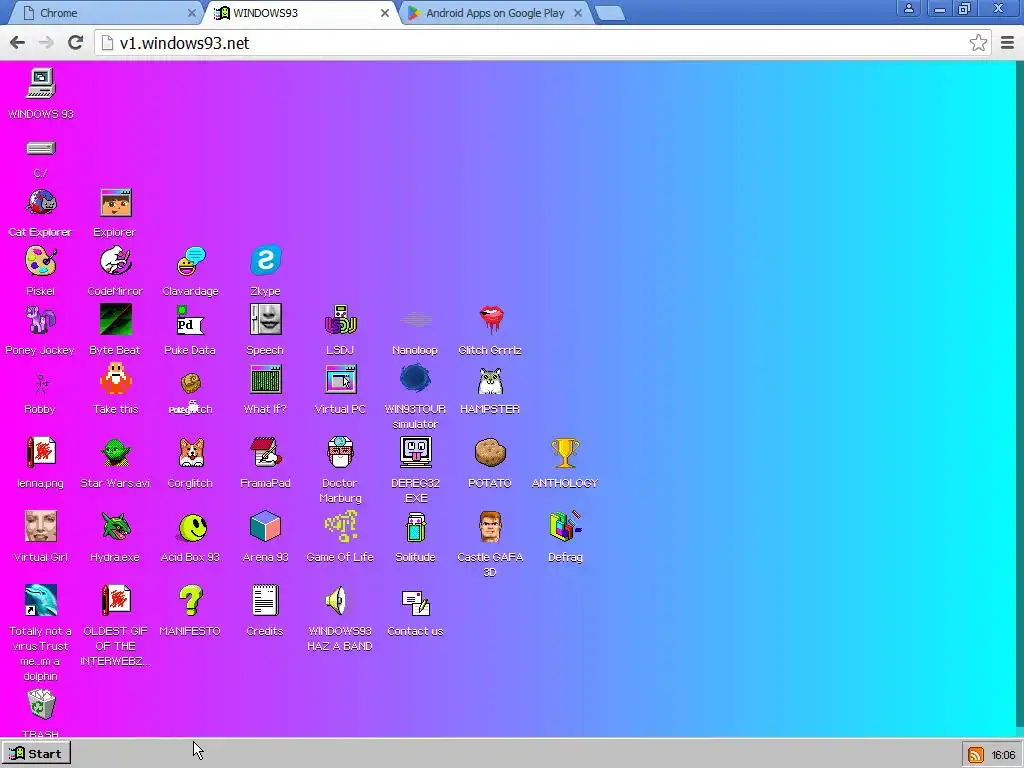Screen dimensions: 1024x768
Task: Open Doctor Marburg
Action: tap(340, 452)
